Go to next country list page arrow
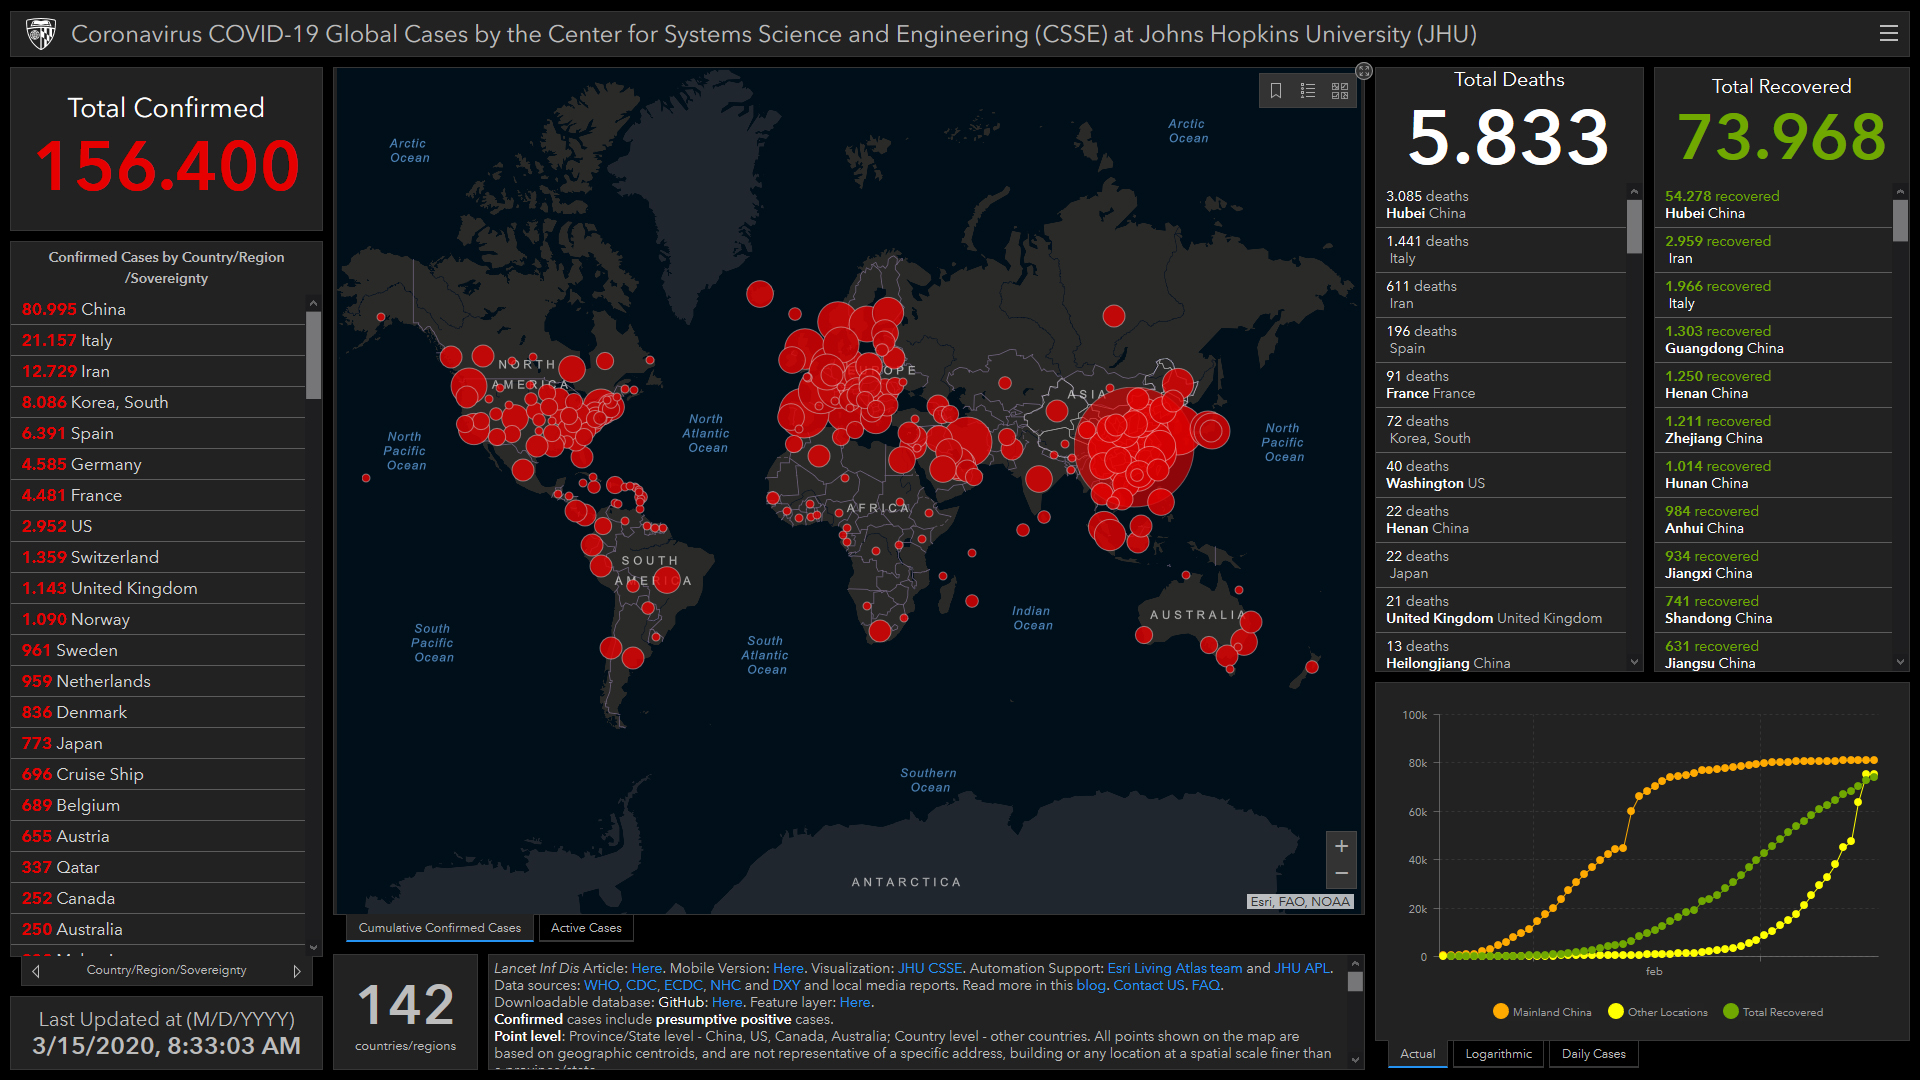This screenshot has height=1080, width=1920. (297, 971)
